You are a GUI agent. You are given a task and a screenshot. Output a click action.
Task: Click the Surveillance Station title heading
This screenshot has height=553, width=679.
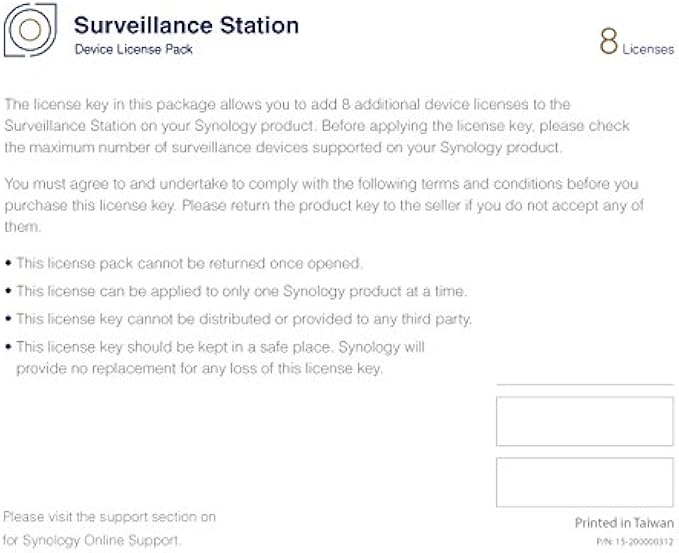pyautogui.click(x=186, y=25)
